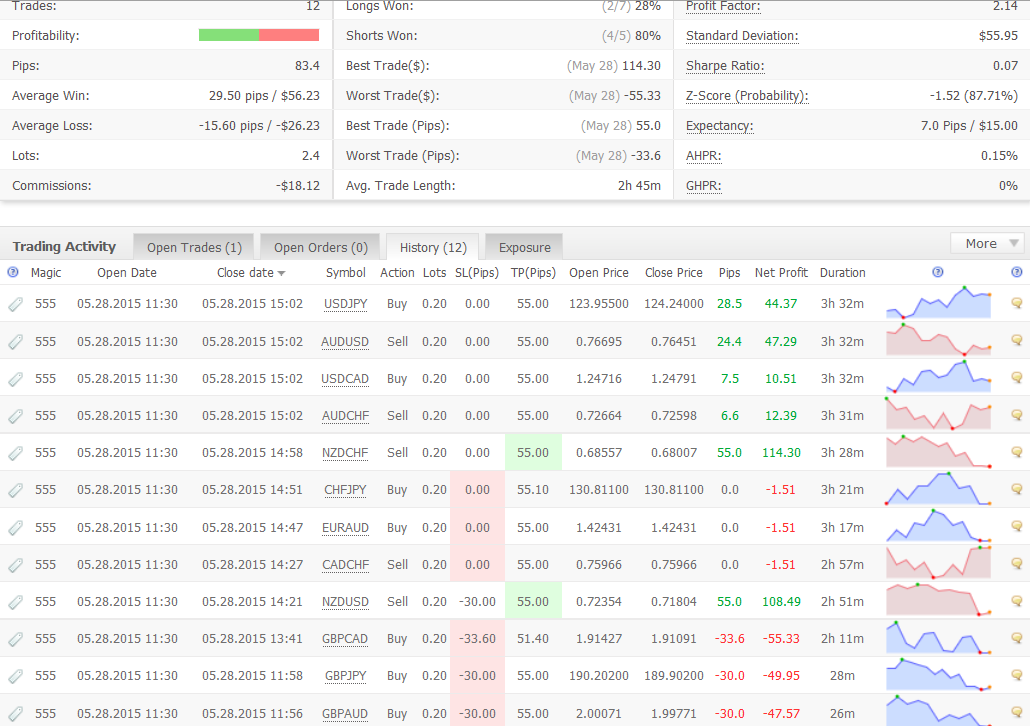Click the tag icon on the AUDUSD row
Viewport: 1030px width, 726px height.
pyautogui.click(x=16, y=342)
